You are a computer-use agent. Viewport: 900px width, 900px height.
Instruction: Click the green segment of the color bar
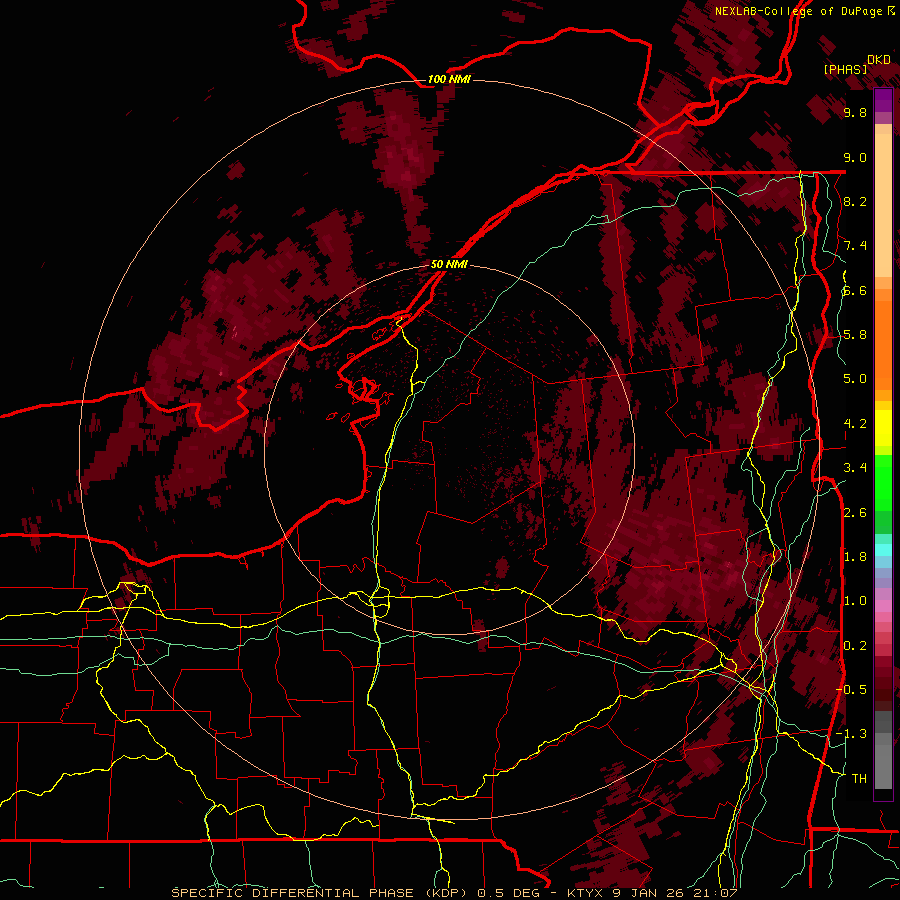click(883, 481)
